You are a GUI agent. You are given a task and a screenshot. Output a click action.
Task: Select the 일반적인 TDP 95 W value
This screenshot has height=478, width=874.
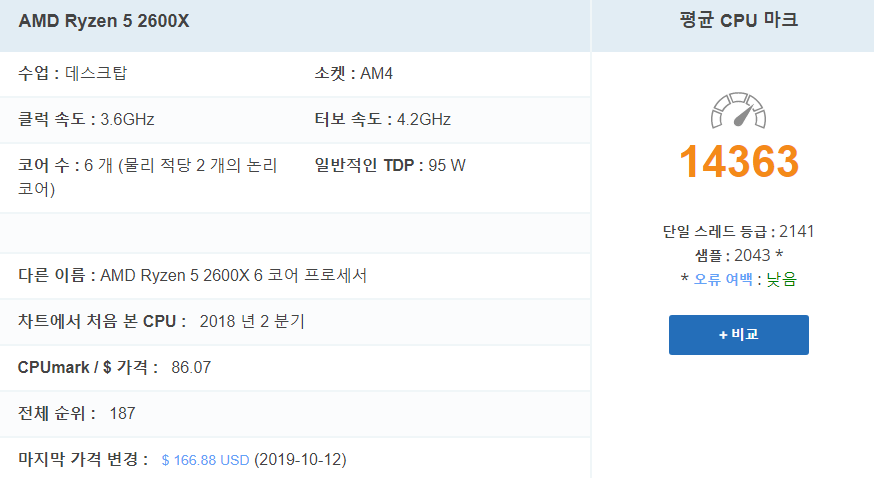[390, 165]
